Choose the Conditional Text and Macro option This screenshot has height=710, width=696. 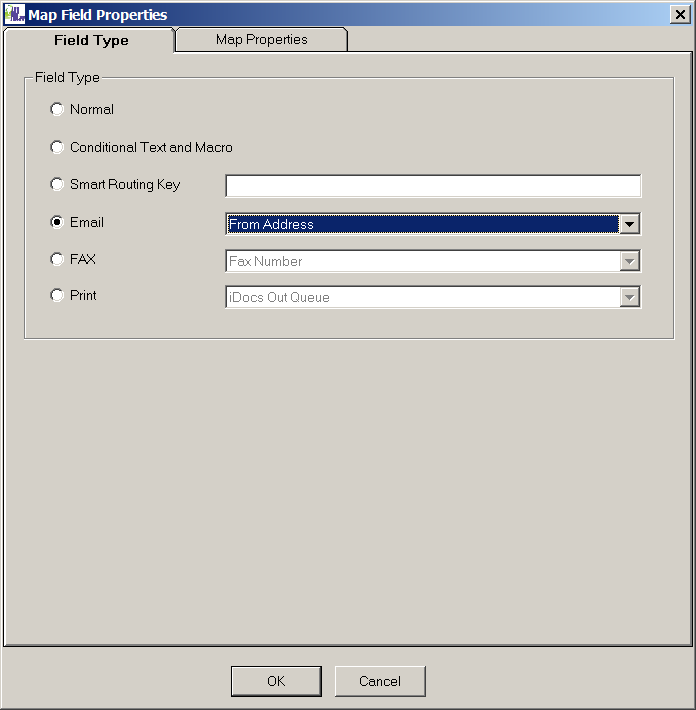pyautogui.click(x=57, y=148)
